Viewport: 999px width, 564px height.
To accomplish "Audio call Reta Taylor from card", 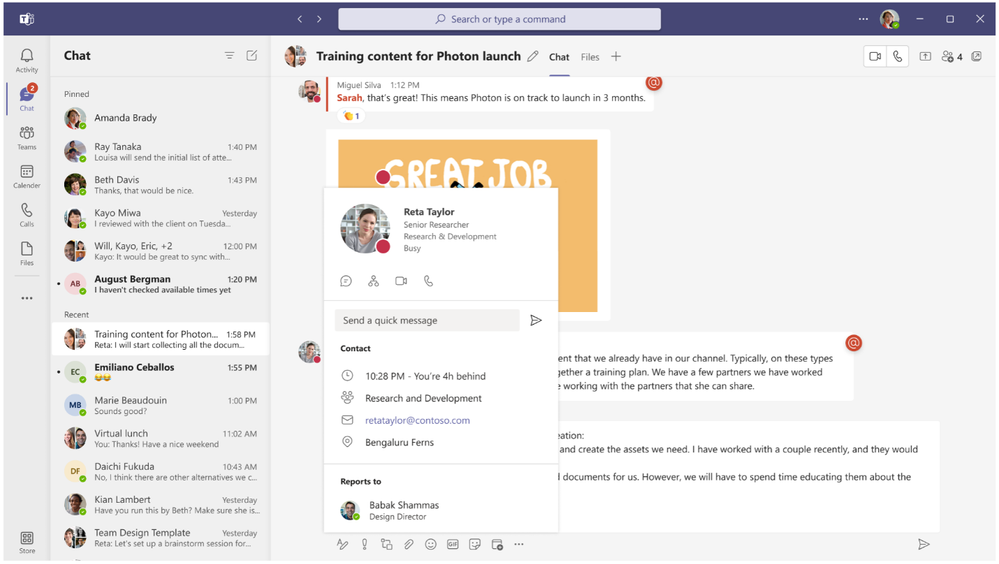I will (x=428, y=280).
